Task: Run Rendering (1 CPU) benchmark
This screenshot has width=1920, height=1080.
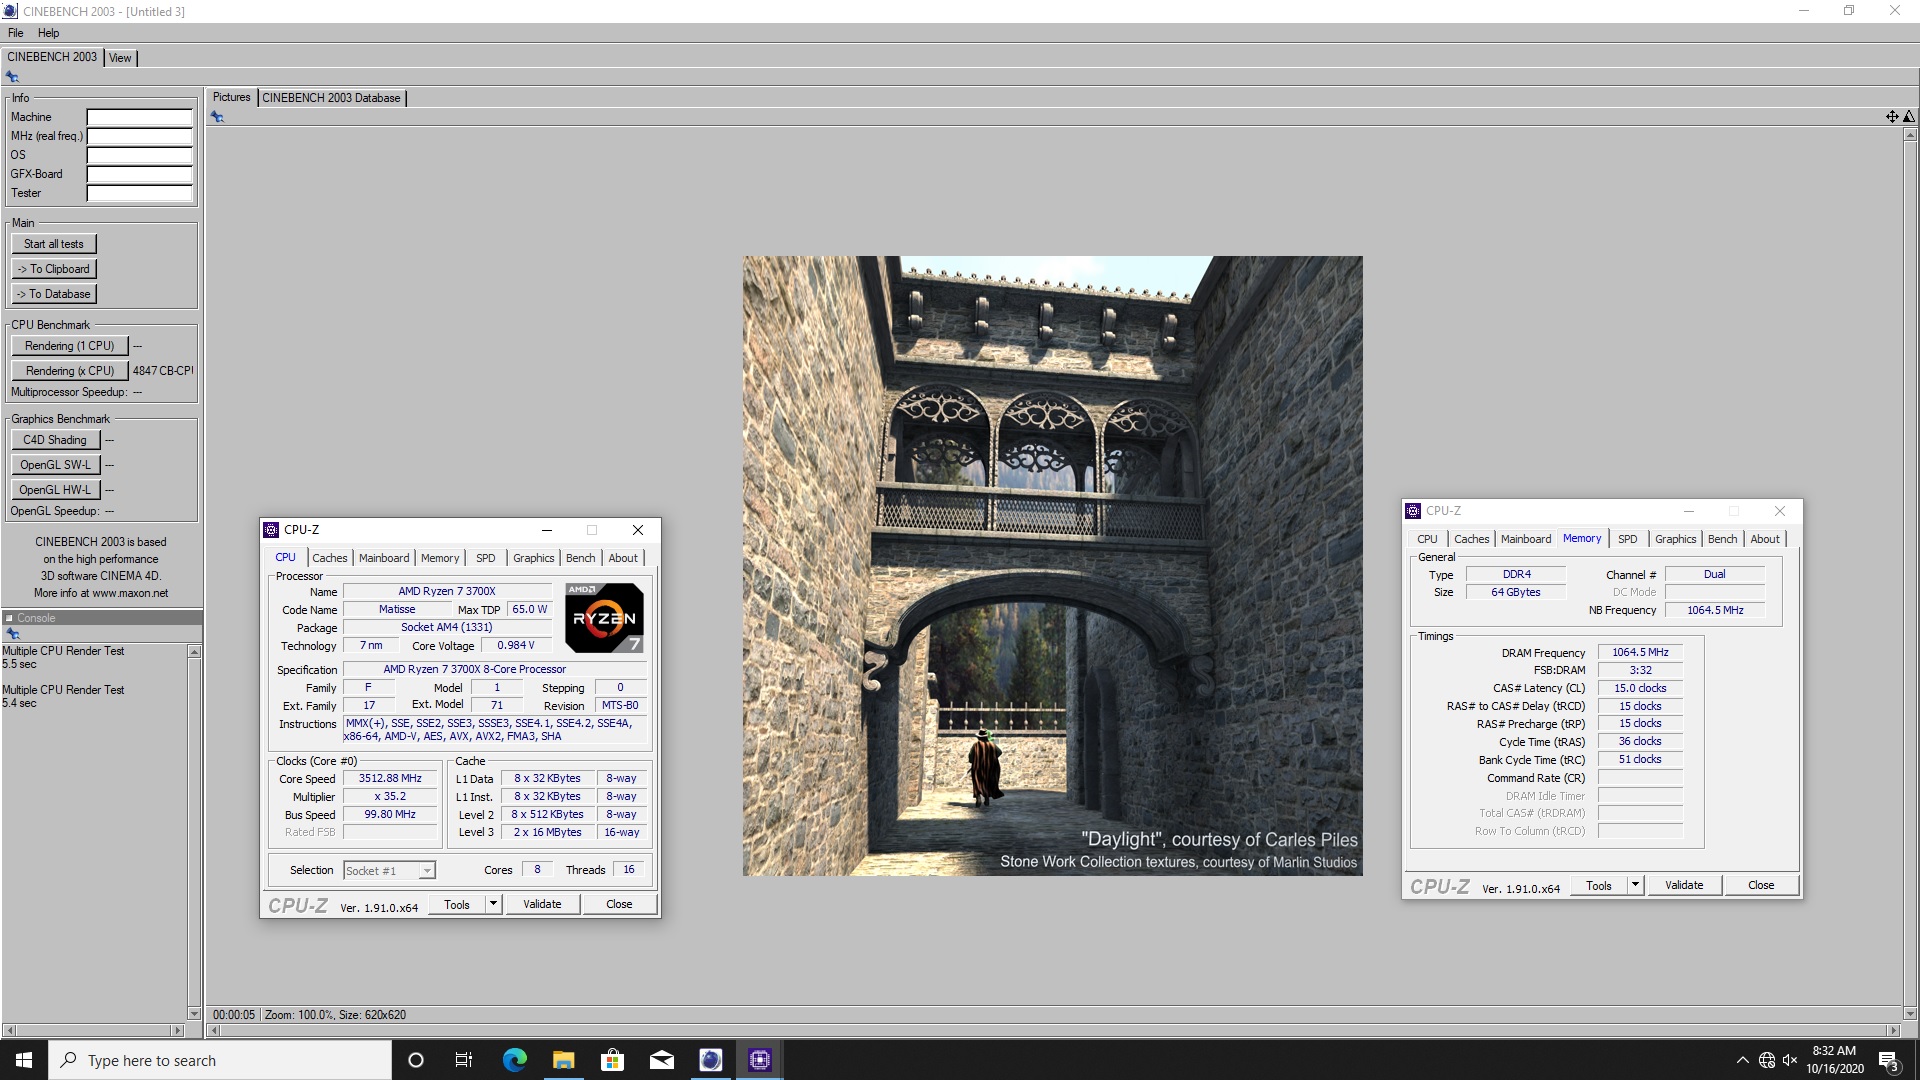Action: tap(70, 346)
